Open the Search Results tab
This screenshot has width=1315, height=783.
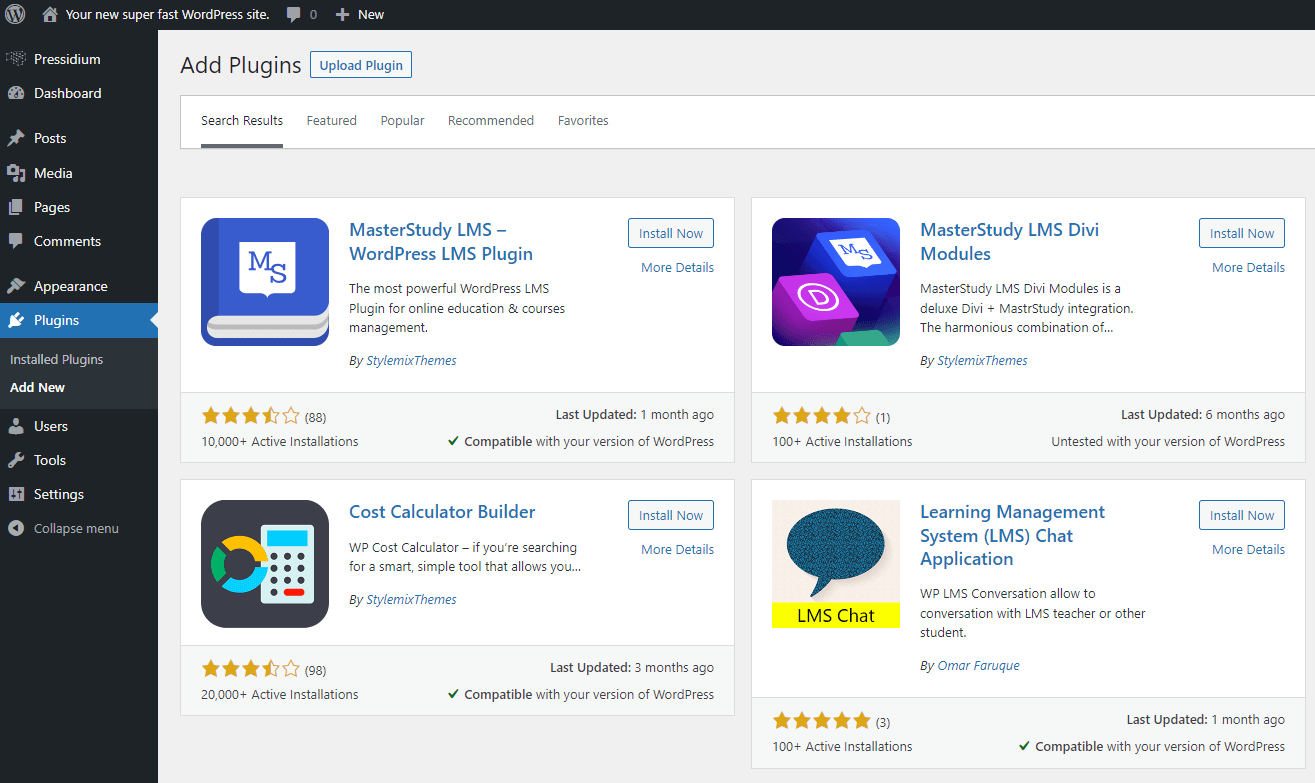tap(242, 121)
